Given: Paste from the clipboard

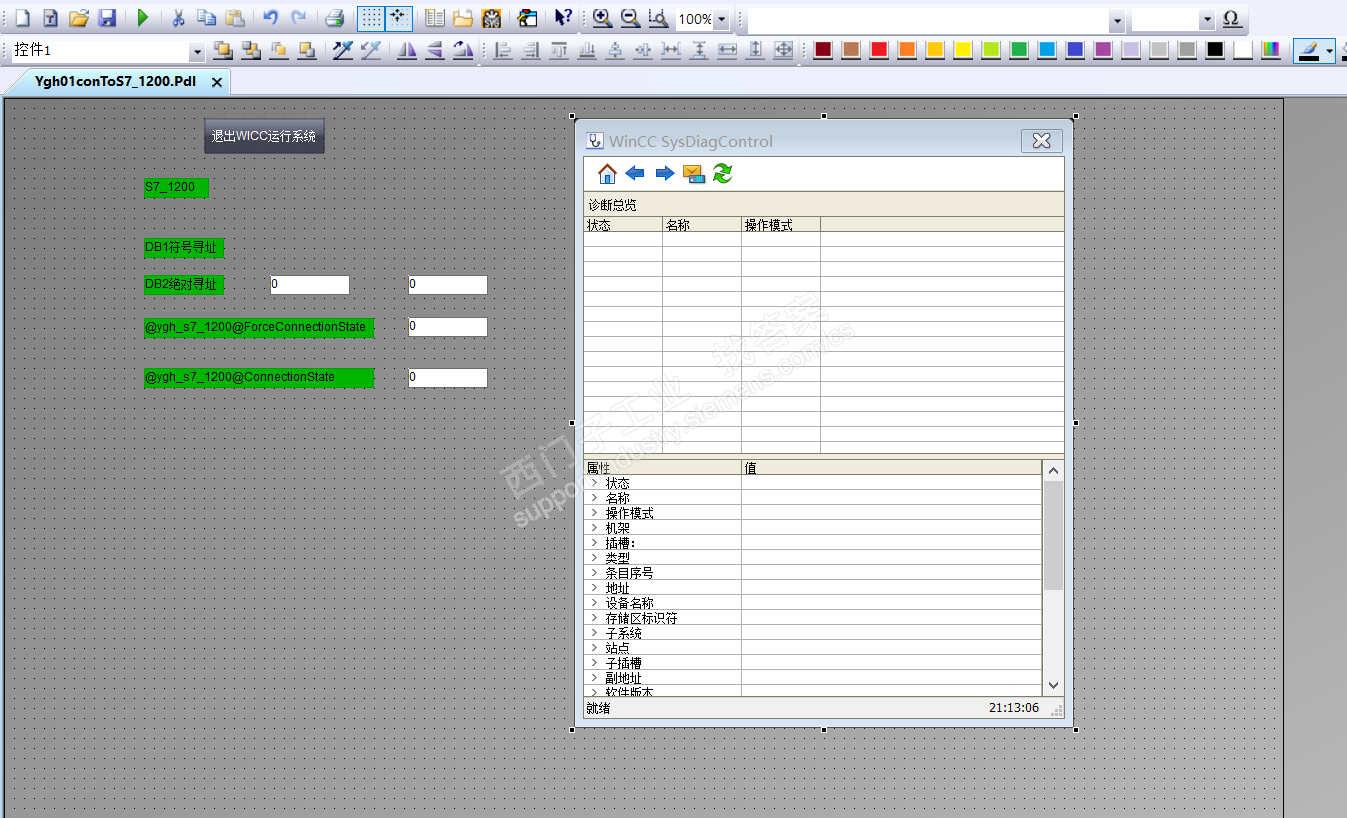Looking at the screenshot, I should pos(234,18).
